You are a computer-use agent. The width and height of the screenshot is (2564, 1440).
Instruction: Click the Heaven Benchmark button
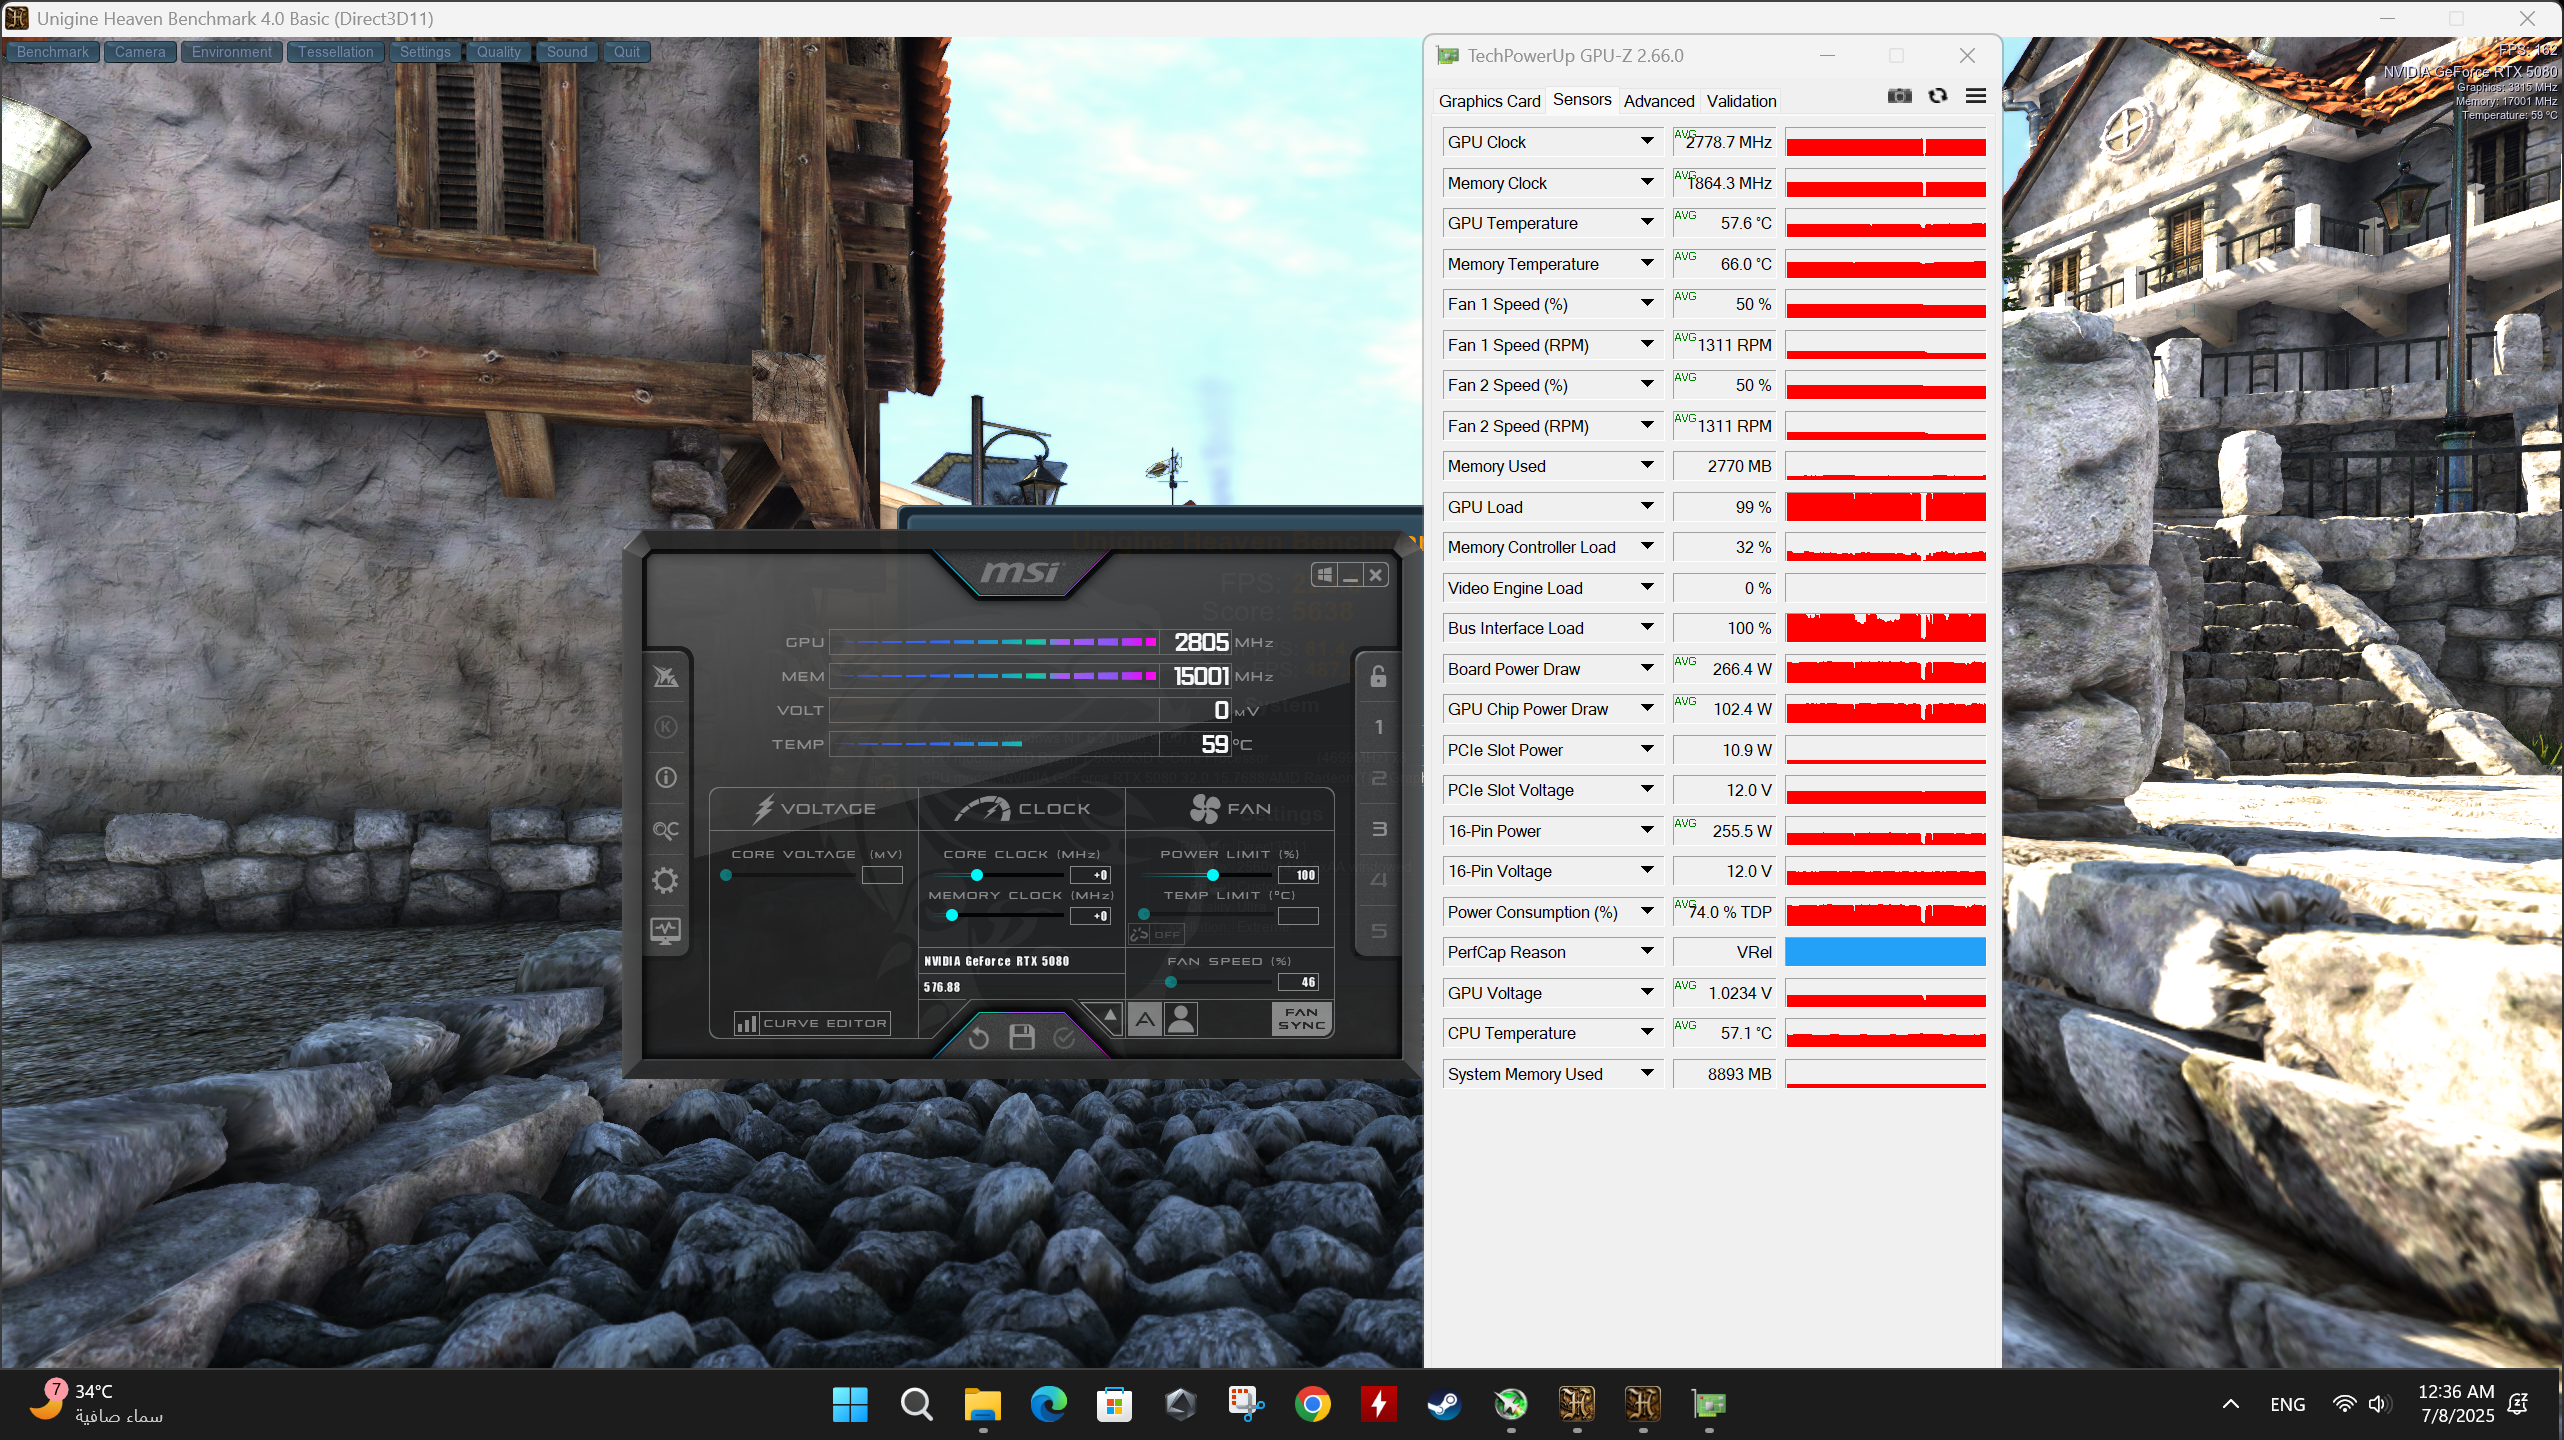[x=53, y=52]
